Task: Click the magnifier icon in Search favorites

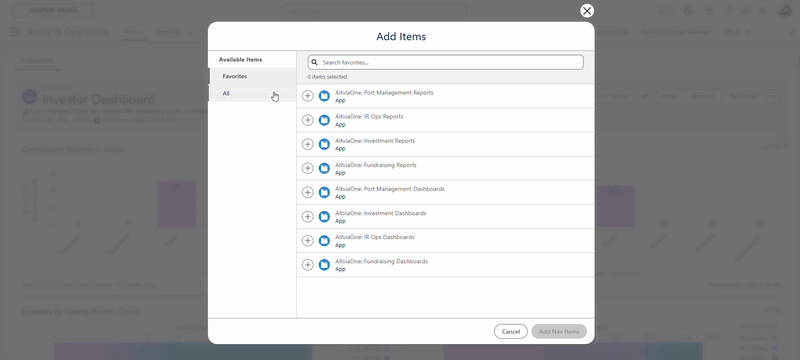Action: pos(315,62)
